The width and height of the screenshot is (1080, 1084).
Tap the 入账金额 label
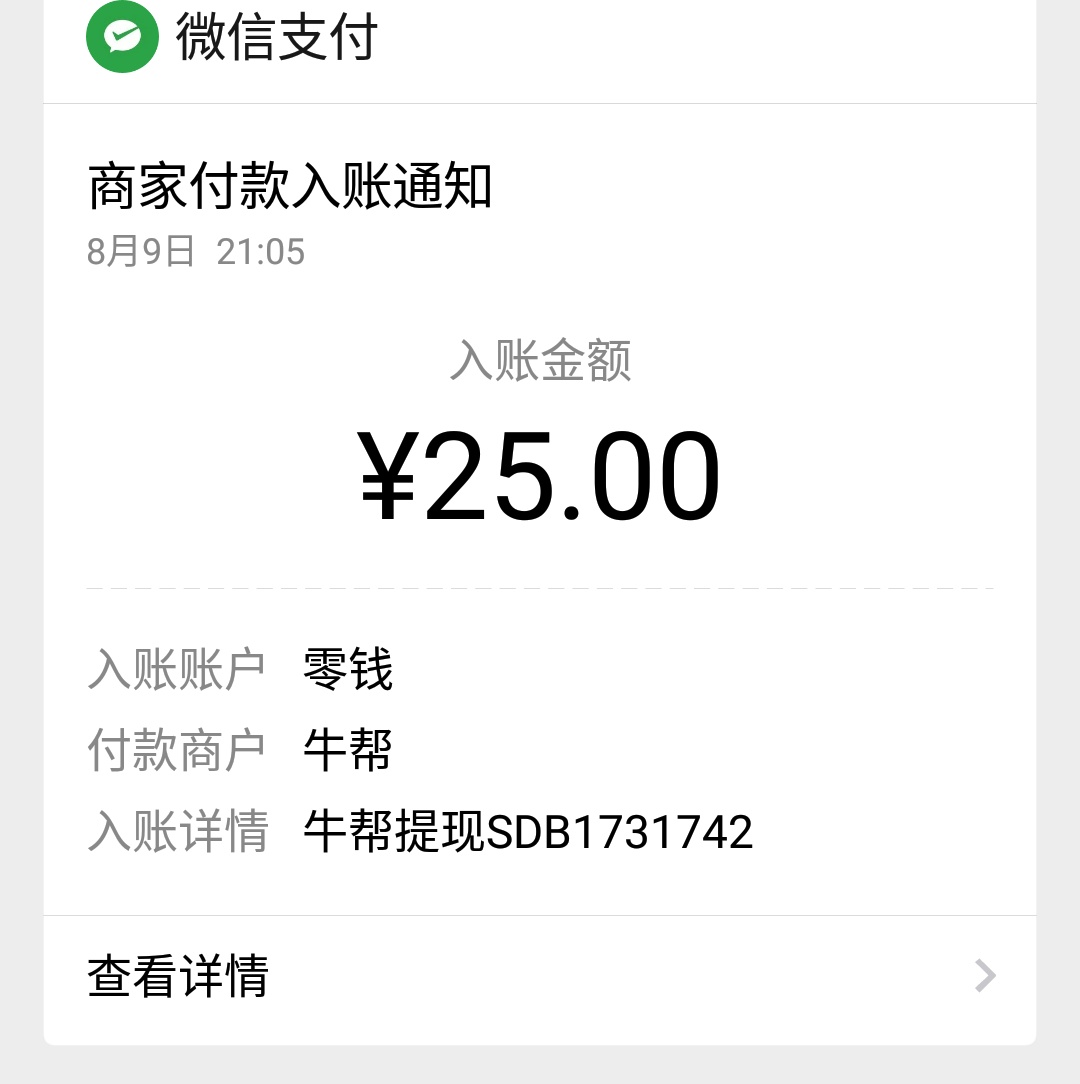click(540, 359)
